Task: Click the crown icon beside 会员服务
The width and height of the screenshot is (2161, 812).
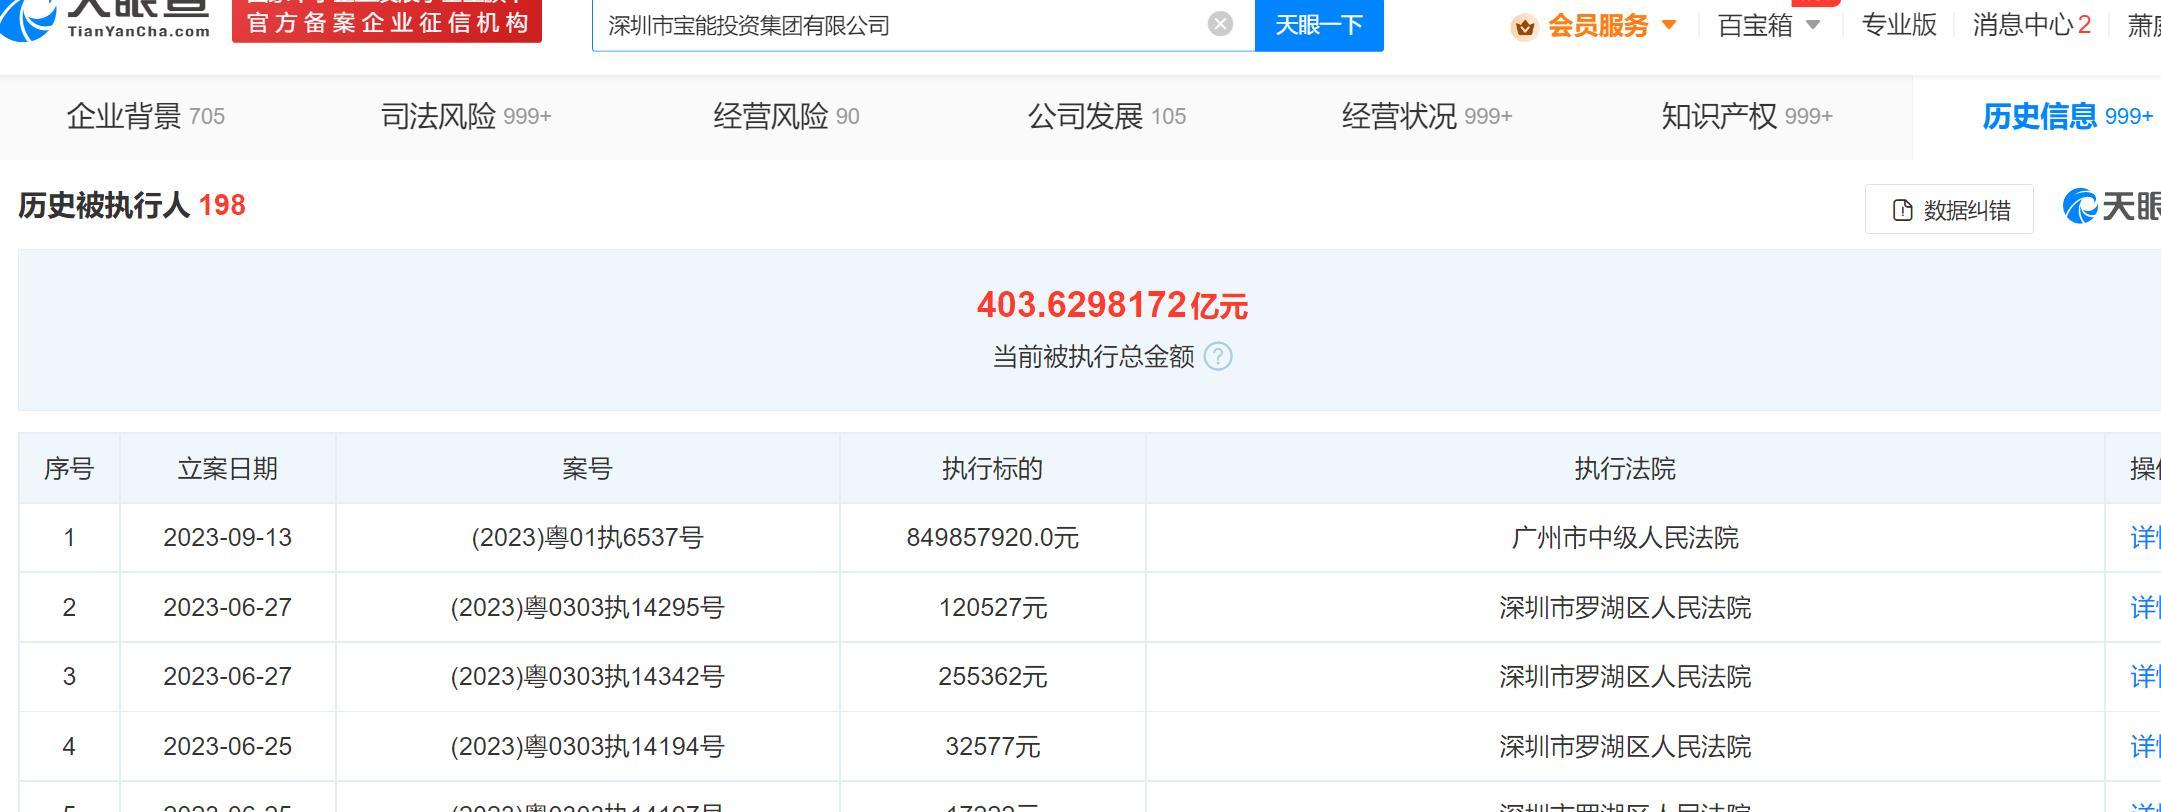Action: pyautogui.click(x=1524, y=26)
